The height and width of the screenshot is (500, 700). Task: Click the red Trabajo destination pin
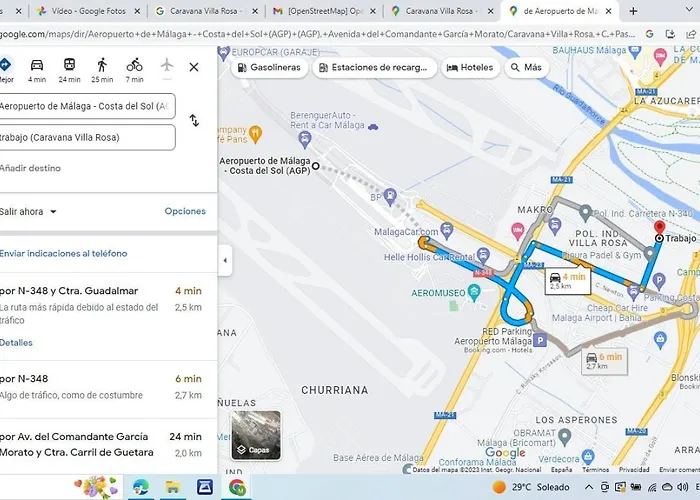[659, 228]
